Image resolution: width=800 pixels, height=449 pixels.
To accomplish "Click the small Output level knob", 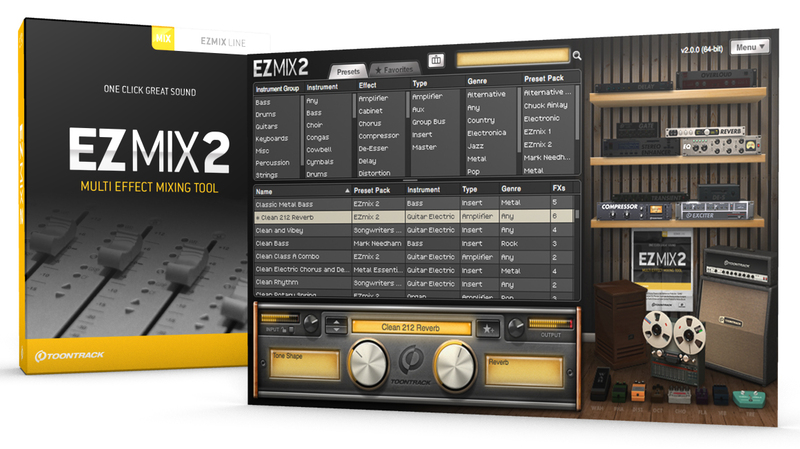I will tap(516, 327).
